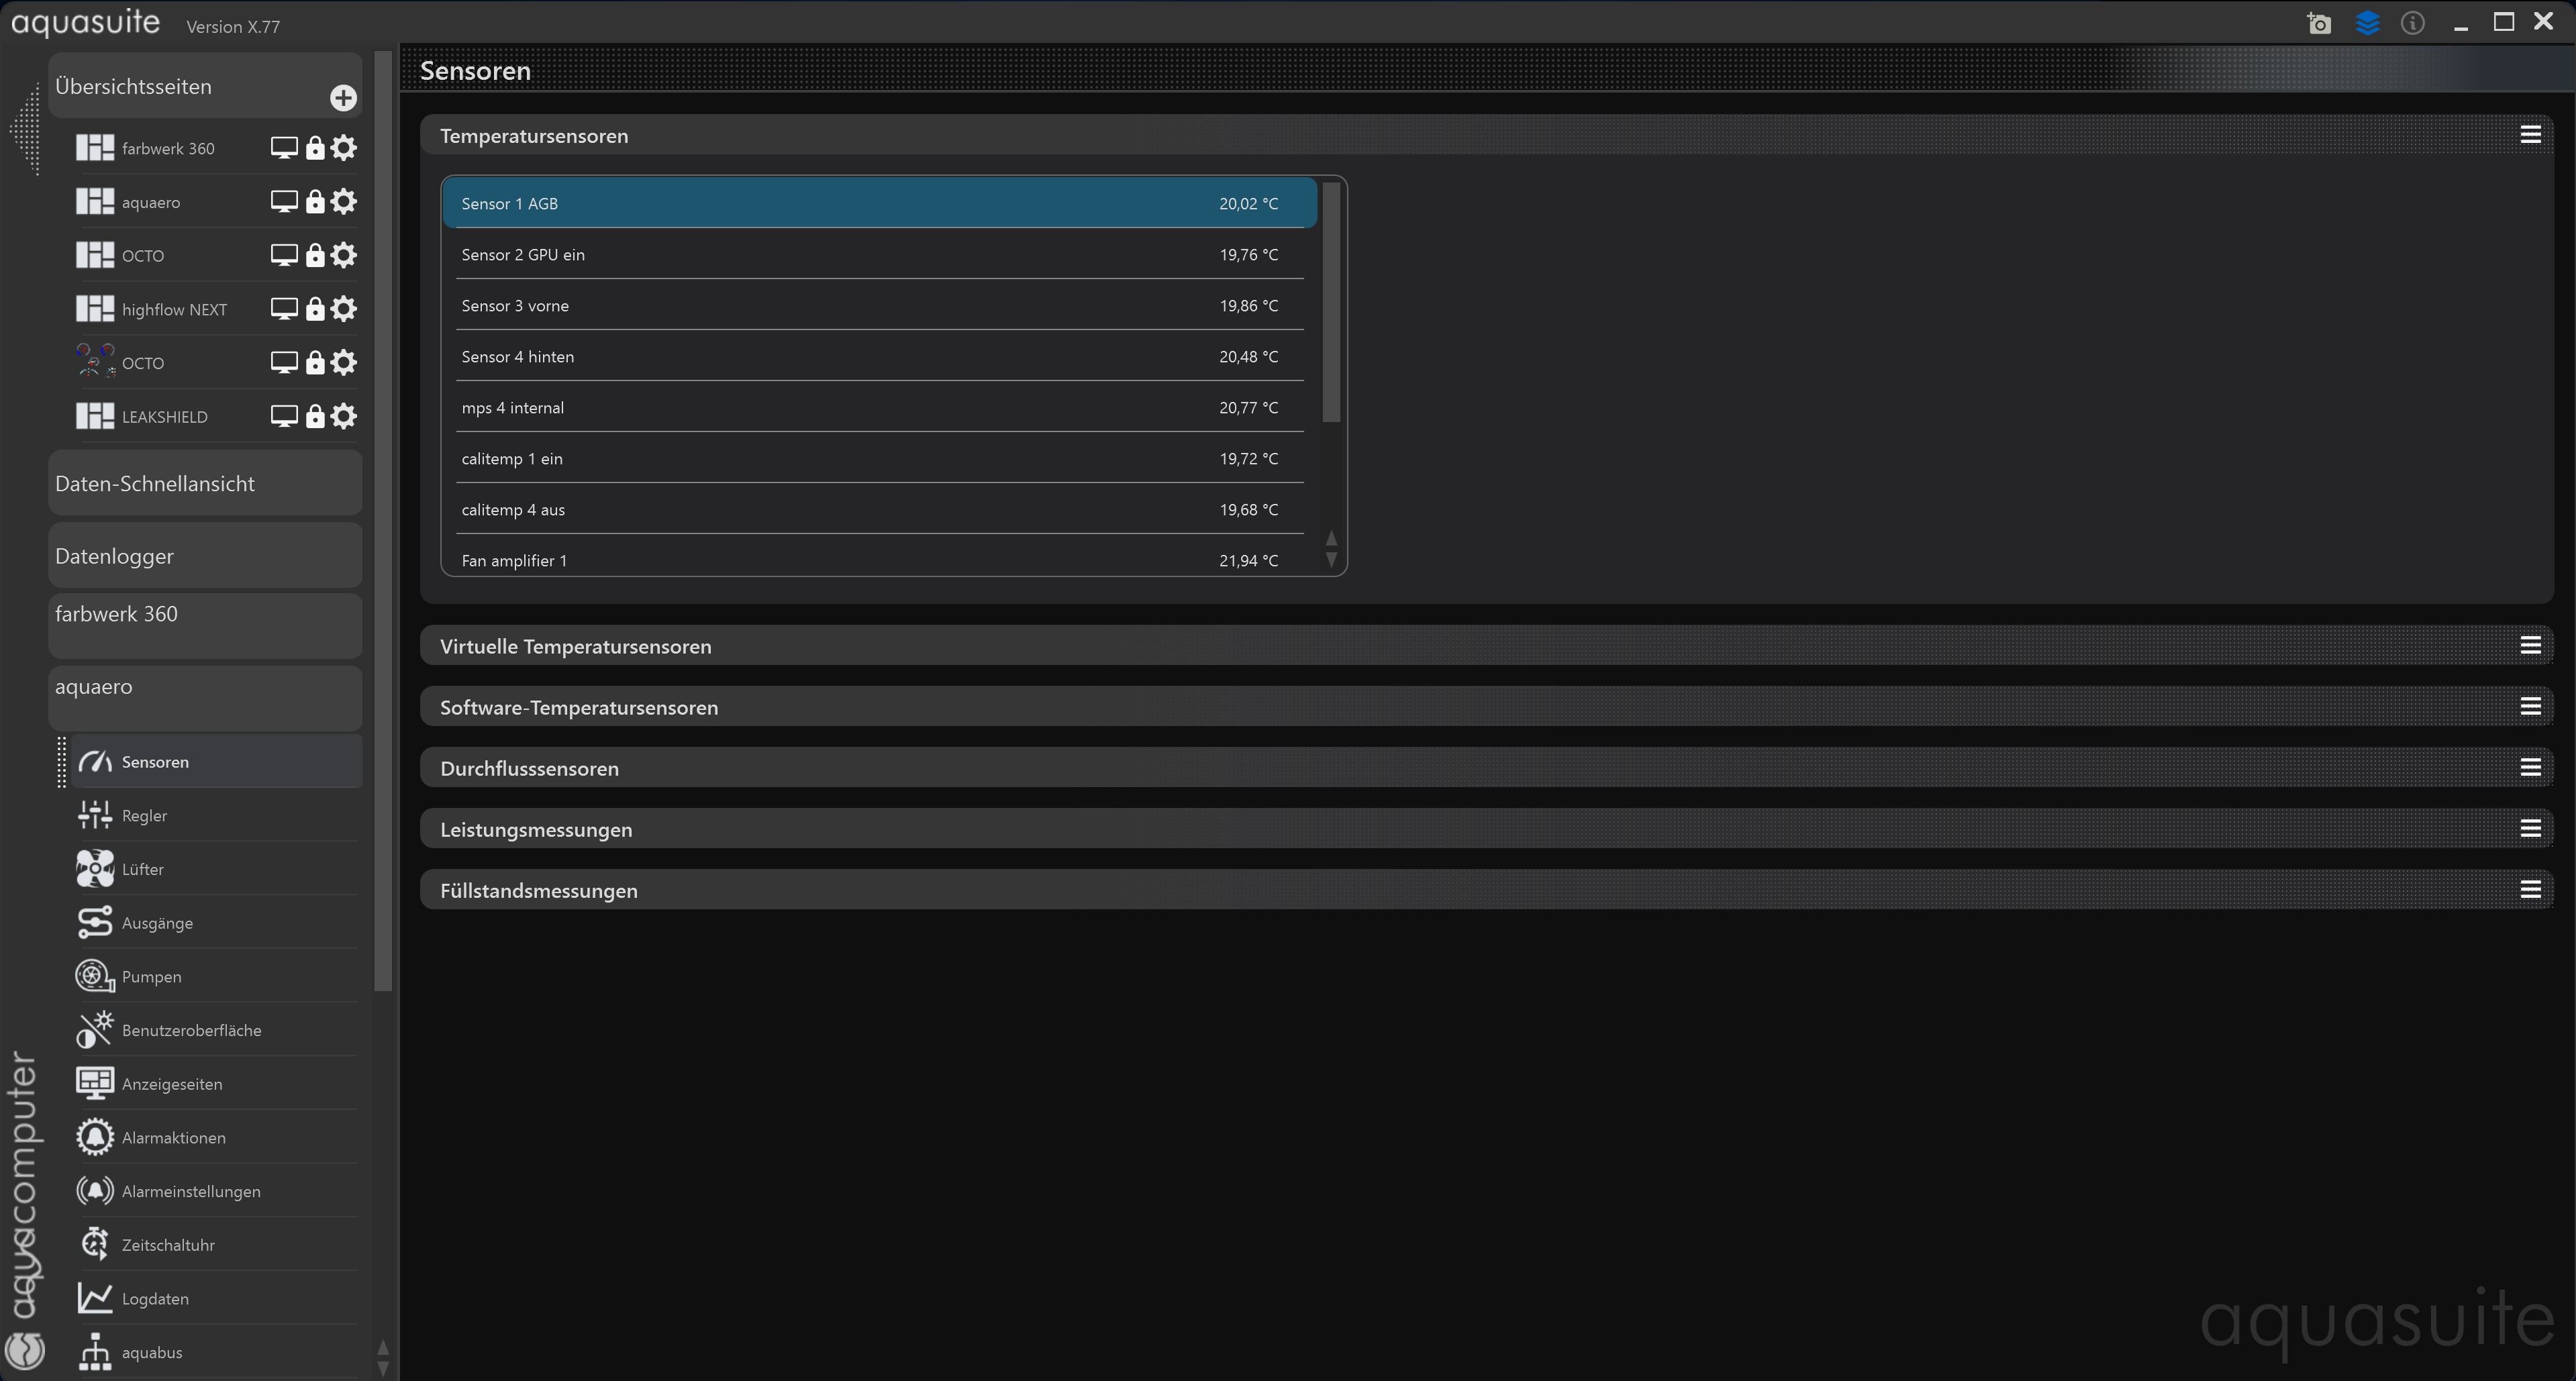2576x1381 pixels.
Task: Select Sensoren in aquaero menu
Action: click(x=216, y=761)
